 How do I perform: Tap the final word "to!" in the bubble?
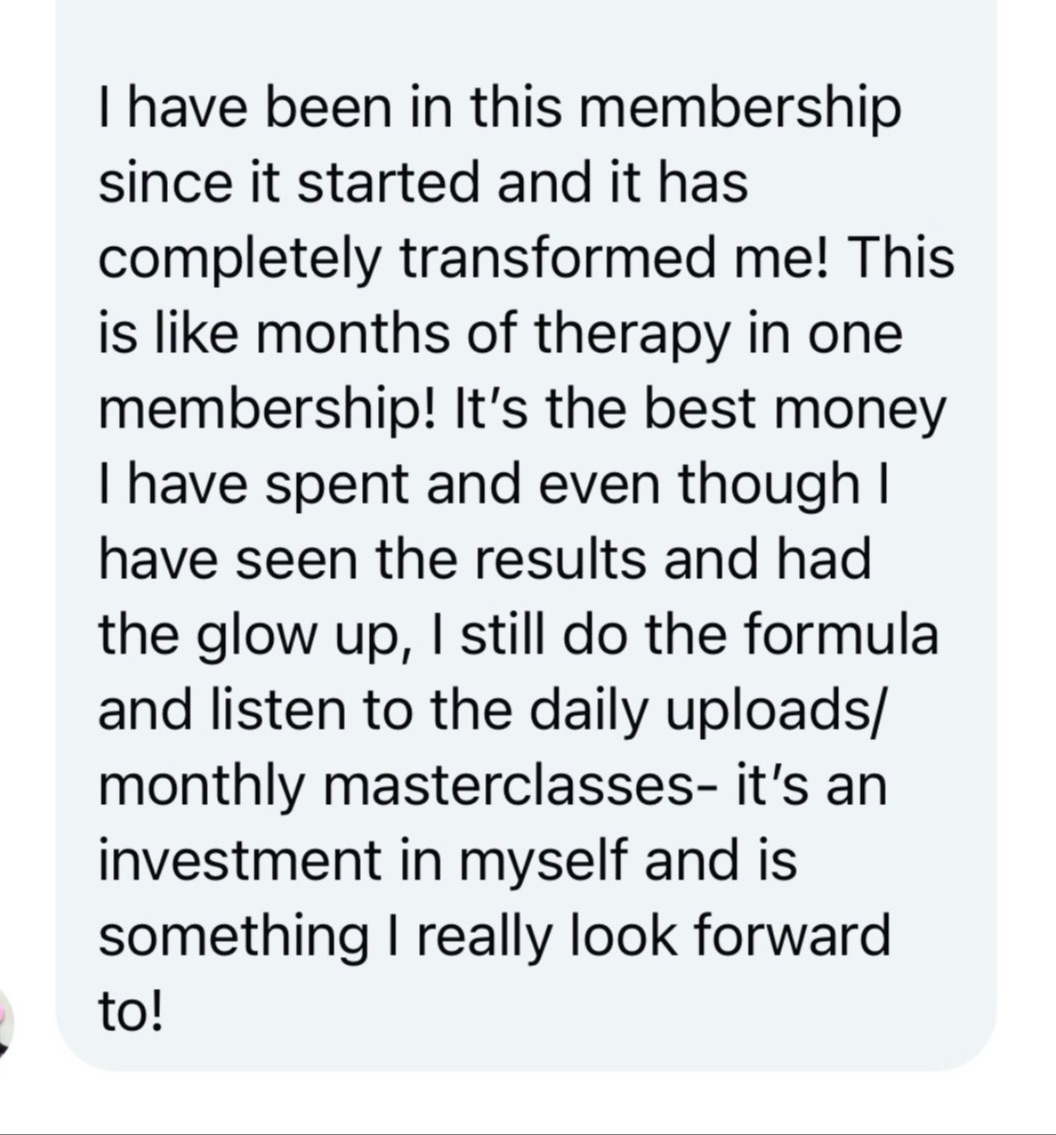click(x=132, y=1012)
